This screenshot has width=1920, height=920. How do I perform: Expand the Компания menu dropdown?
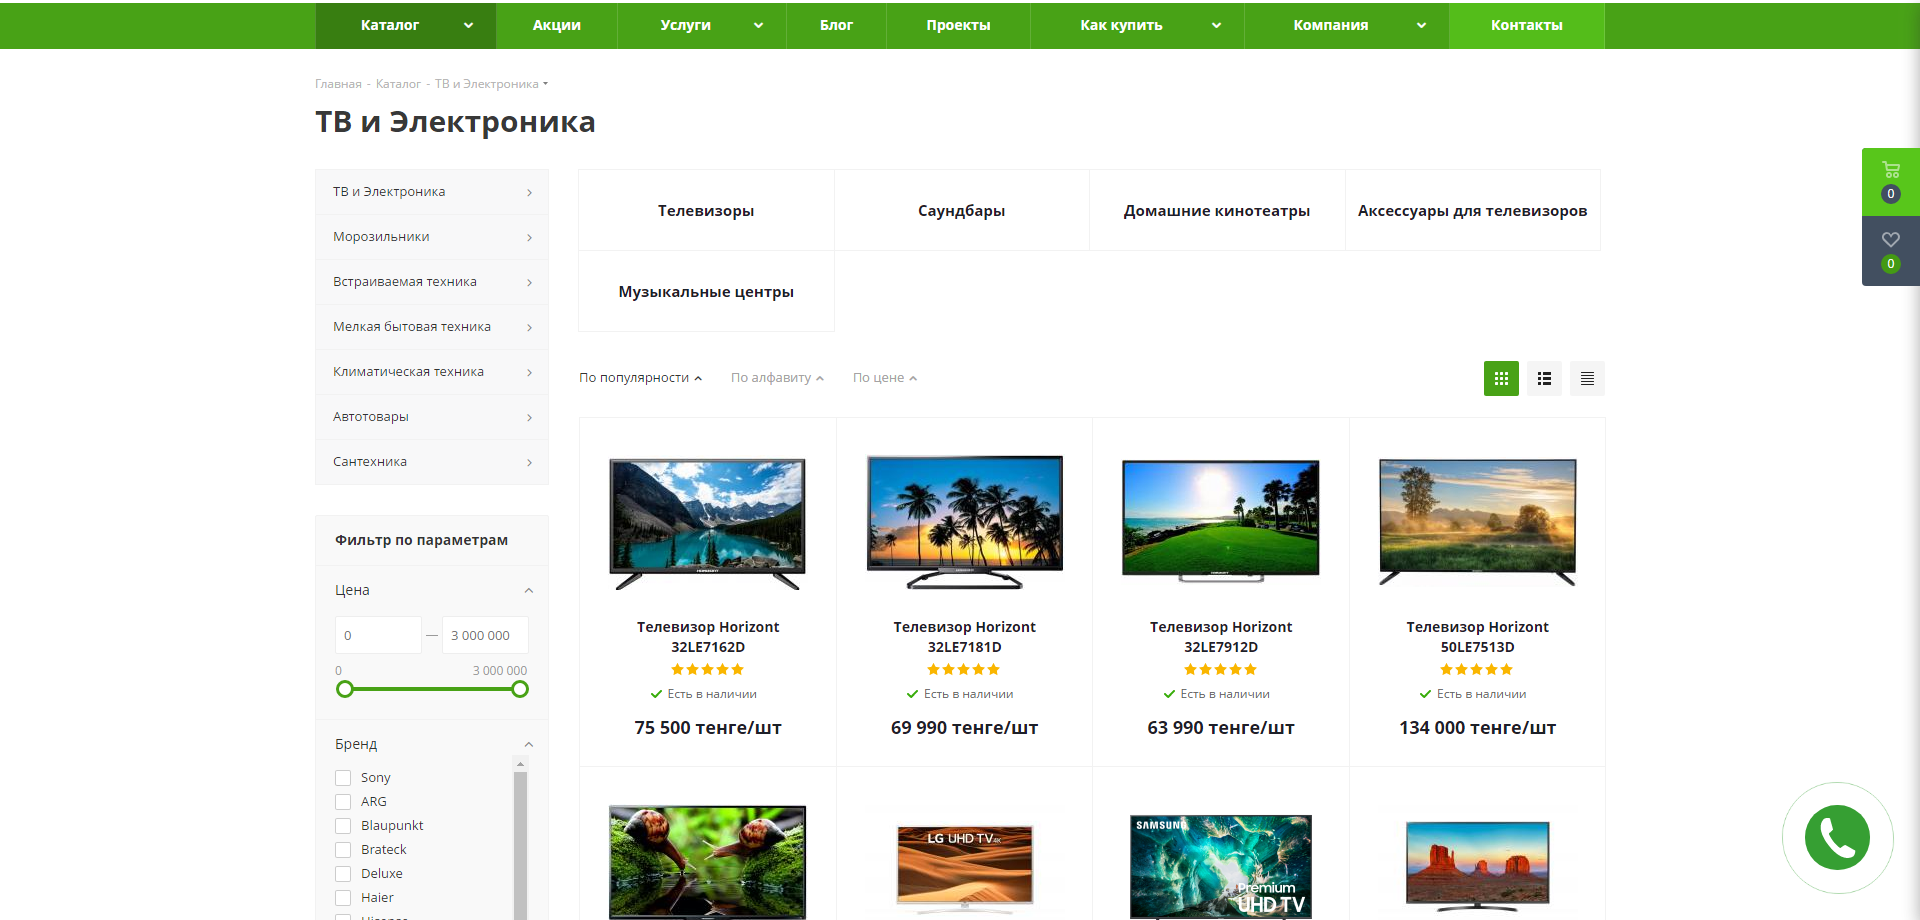(1421, 26)
